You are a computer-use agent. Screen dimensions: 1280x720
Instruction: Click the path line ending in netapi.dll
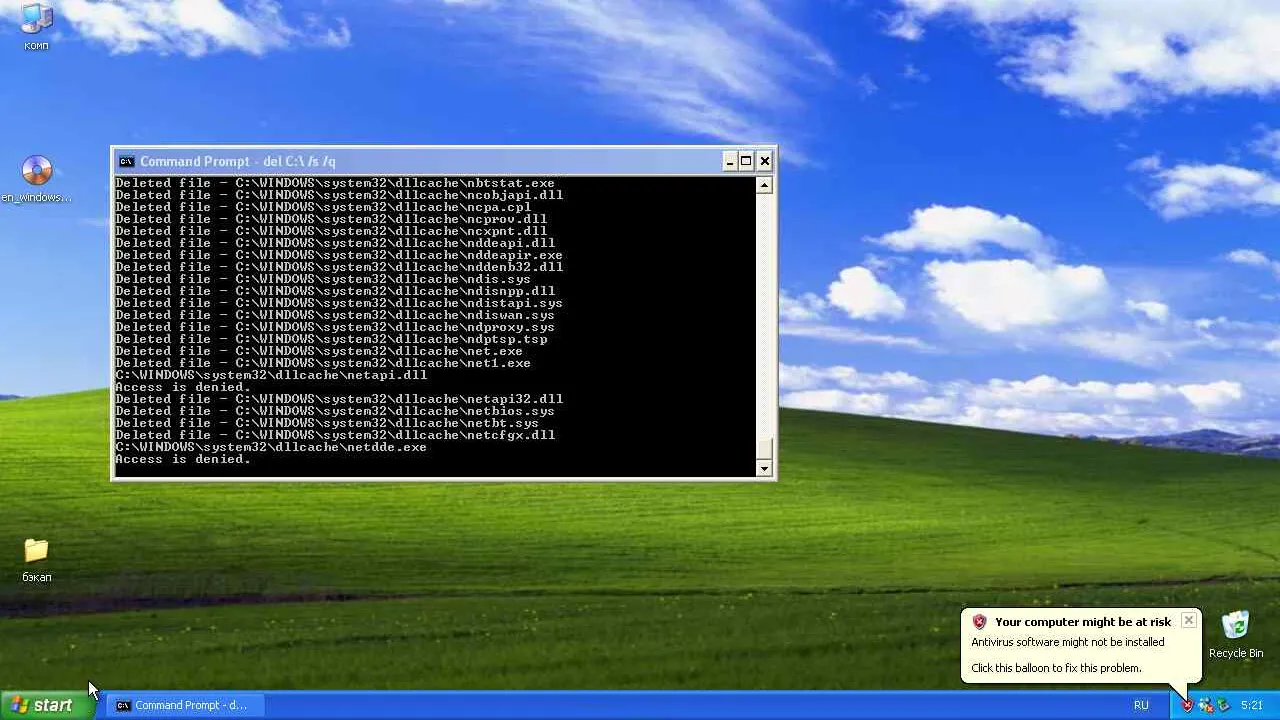pyautogui.click(x=271, y=375)
